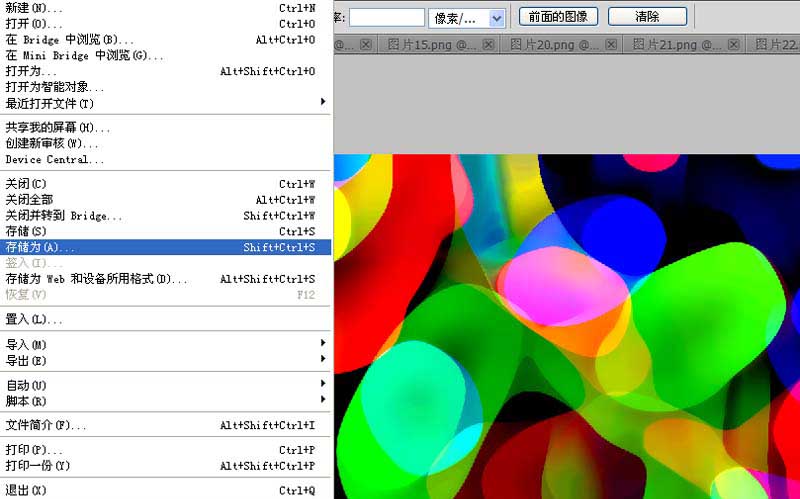Choose 存储为 from the File menu
Screen dimensions: 800x499
pyautogui.click(x=165, y=247)
